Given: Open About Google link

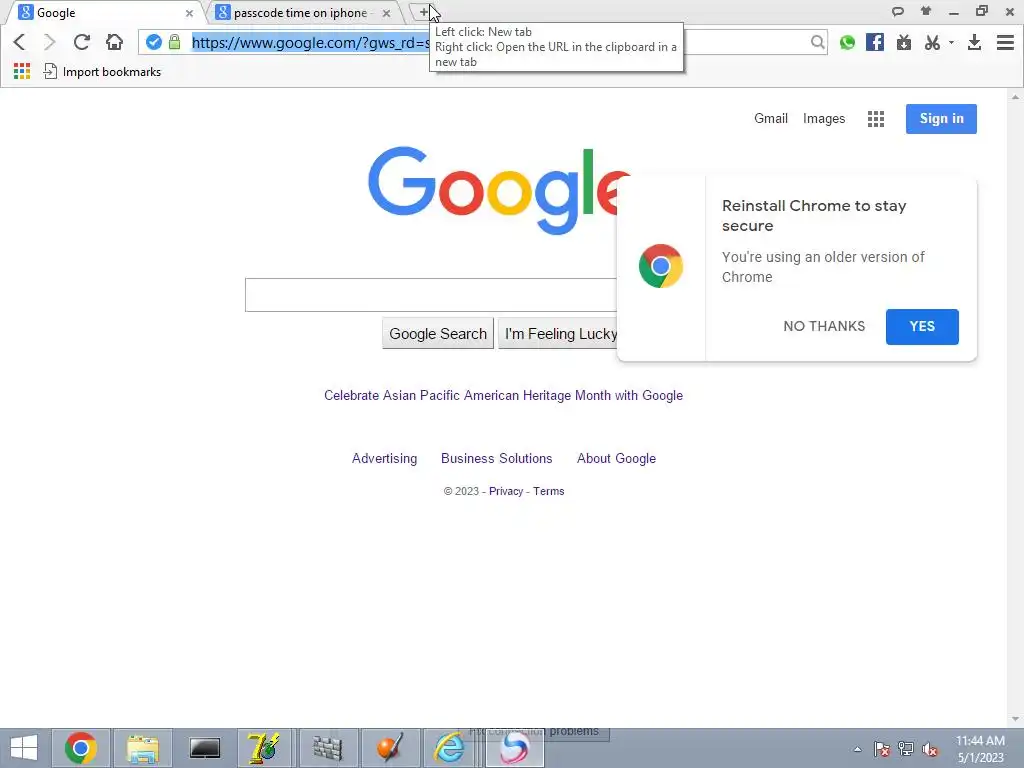Looking at the screenshot, I should pyautogui.click(x=616, y=458).
